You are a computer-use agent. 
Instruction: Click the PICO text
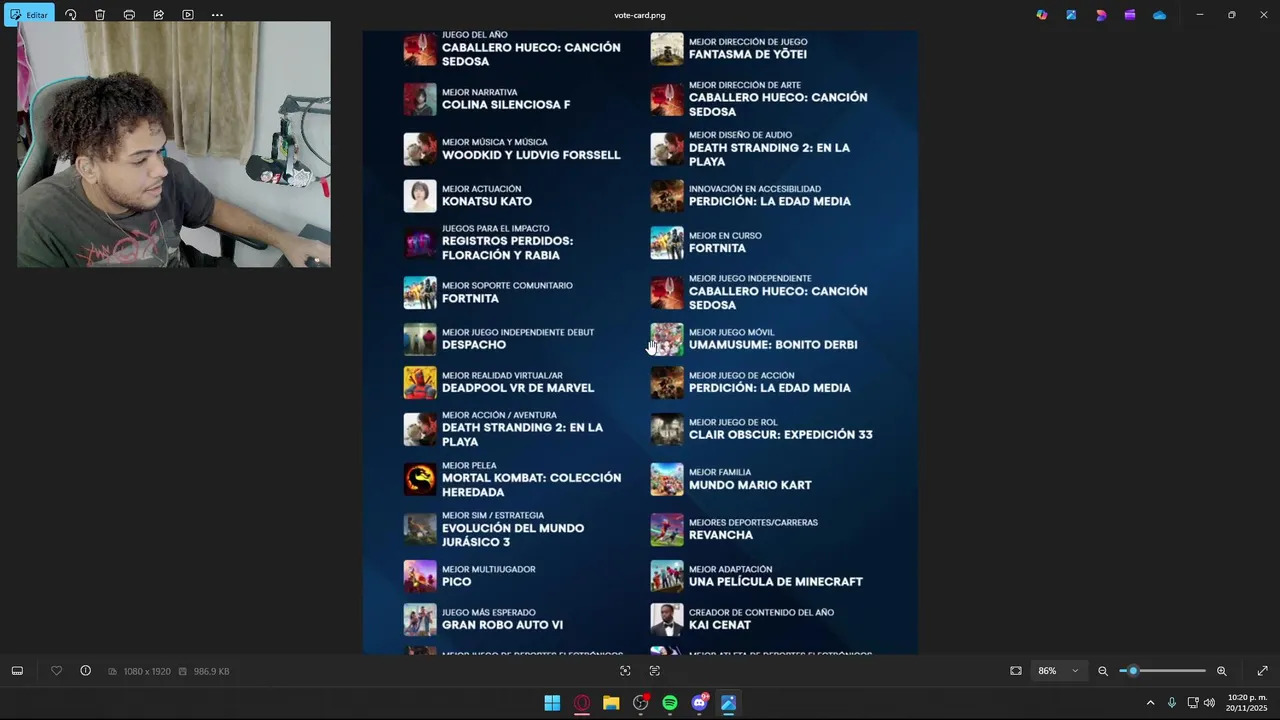click(x=456, y=582)
